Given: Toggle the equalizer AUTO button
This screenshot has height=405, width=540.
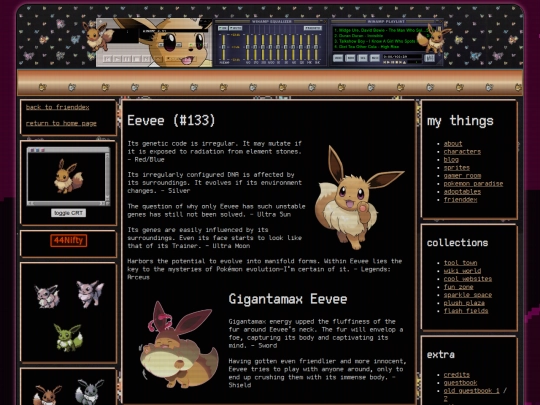Looking at the screenshot, I should [x=236, y=28].
